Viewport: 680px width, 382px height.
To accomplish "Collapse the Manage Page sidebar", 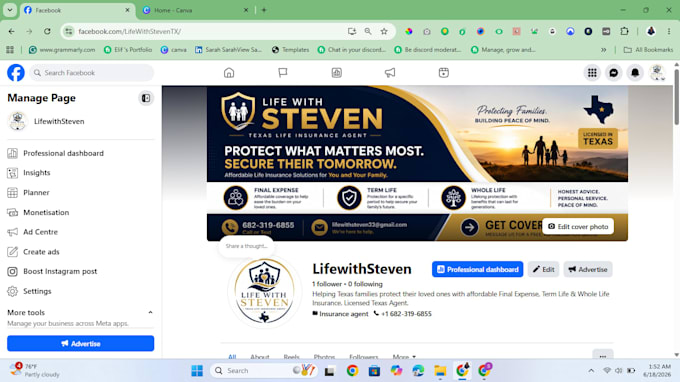I will click(x=146, y=98).
